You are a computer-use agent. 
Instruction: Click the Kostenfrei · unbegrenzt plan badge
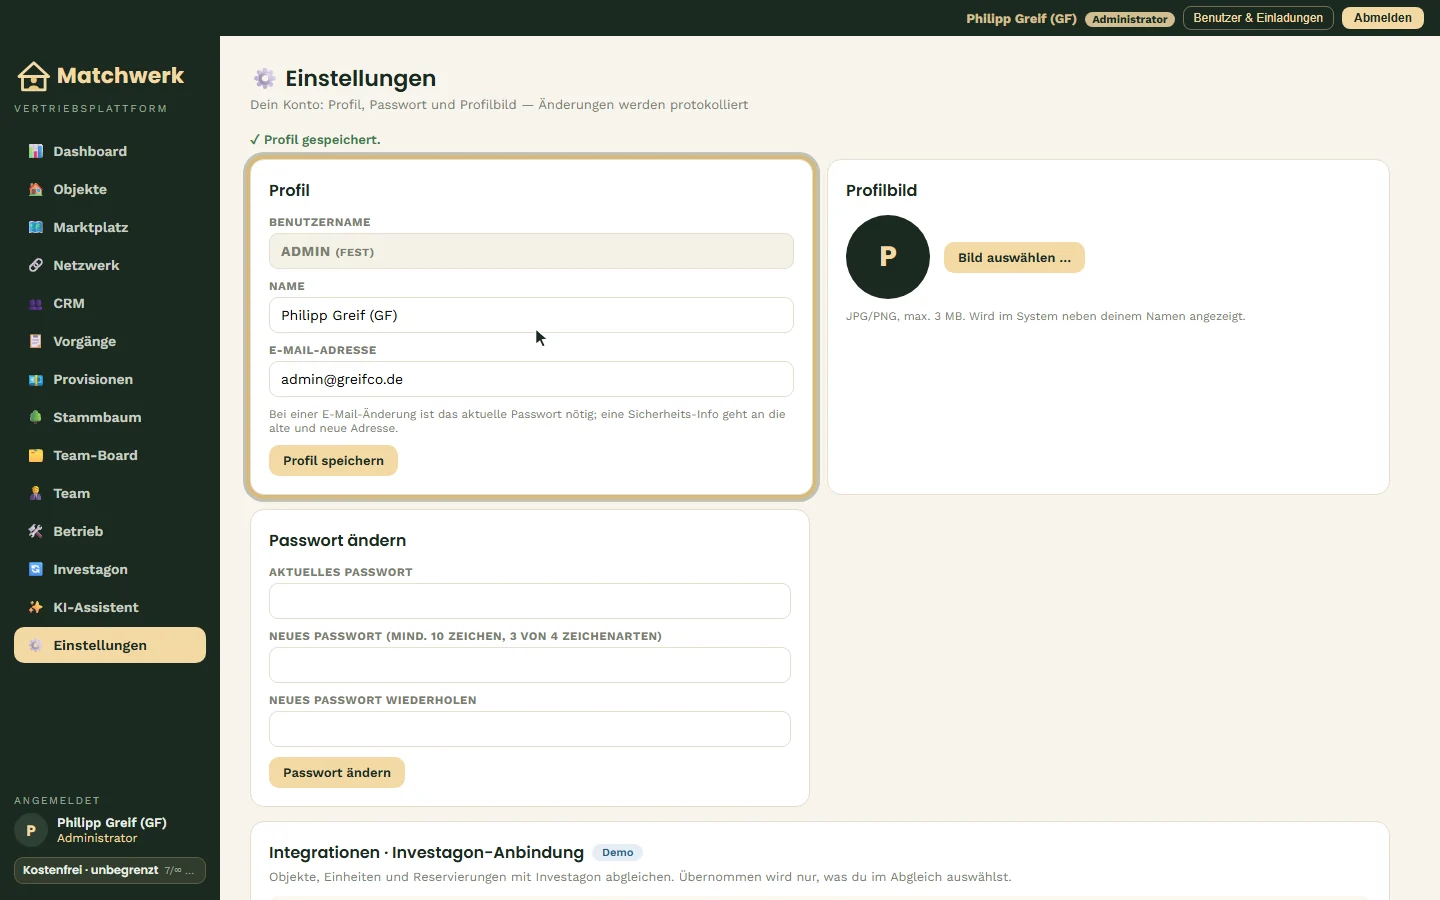point(110,870)
